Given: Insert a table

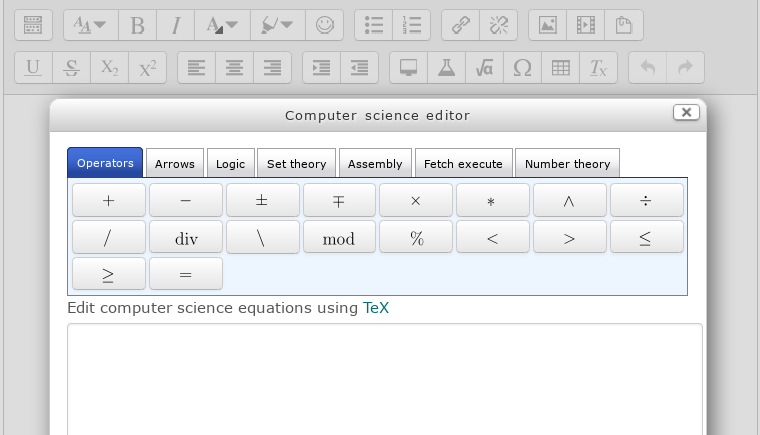Looking at the screenshot, I should pos(561,67).
